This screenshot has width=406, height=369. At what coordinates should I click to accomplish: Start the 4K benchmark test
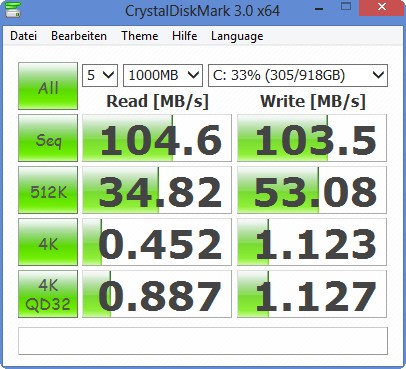[48, 242]
